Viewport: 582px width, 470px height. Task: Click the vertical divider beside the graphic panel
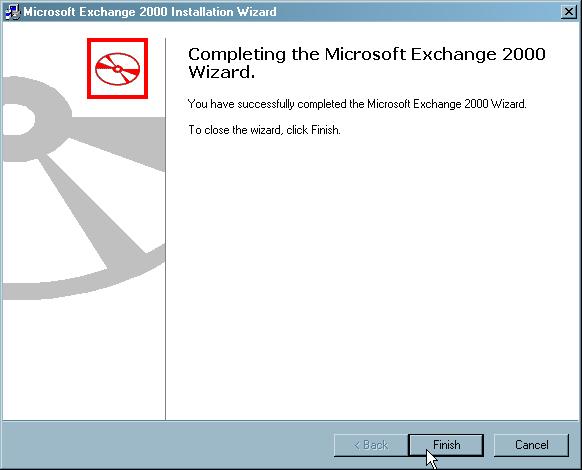point(166,228)
